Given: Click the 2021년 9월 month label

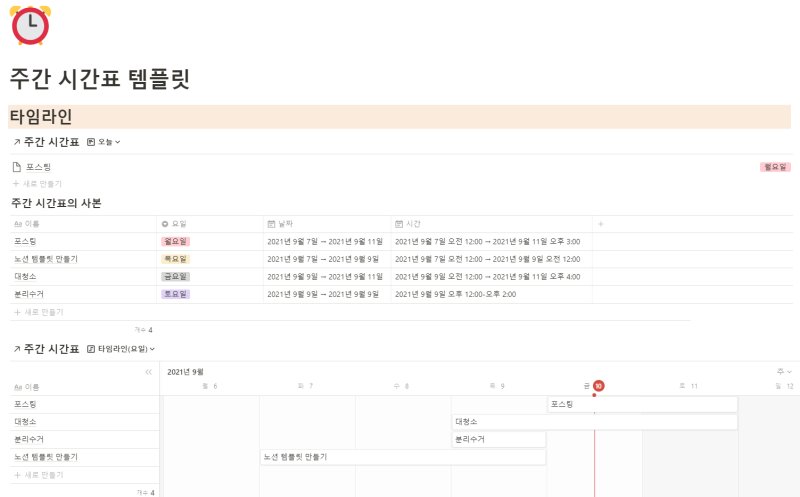Looking at the screenshot, I should [x=185, y=372].
